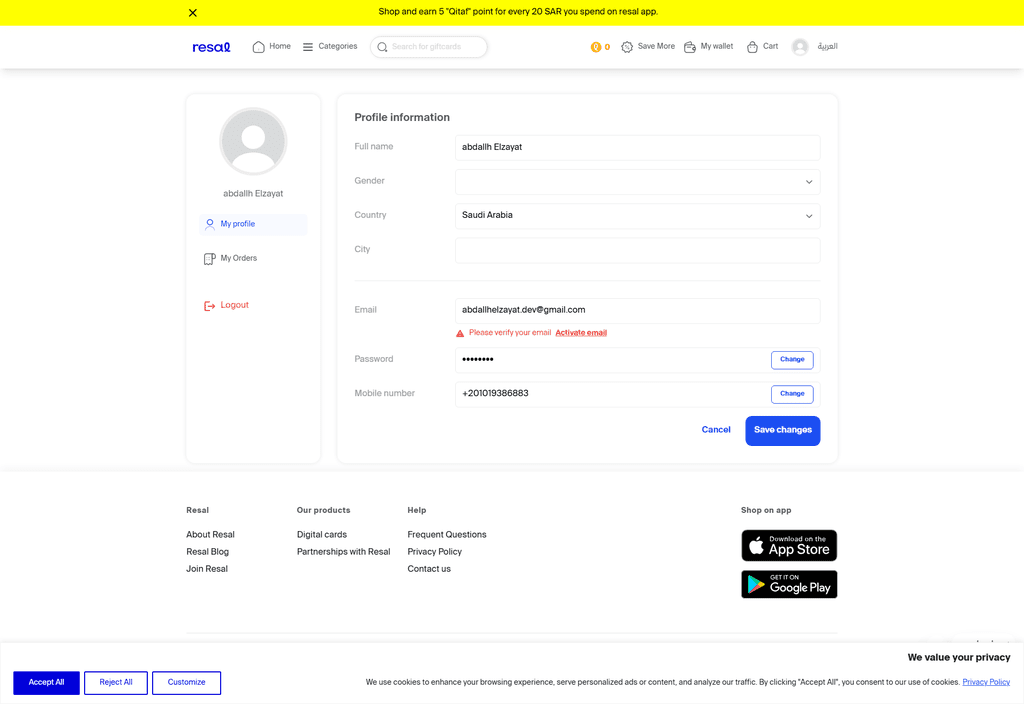Click the City input field
The height and width of the screenshot is (704, 1024).
637,250
